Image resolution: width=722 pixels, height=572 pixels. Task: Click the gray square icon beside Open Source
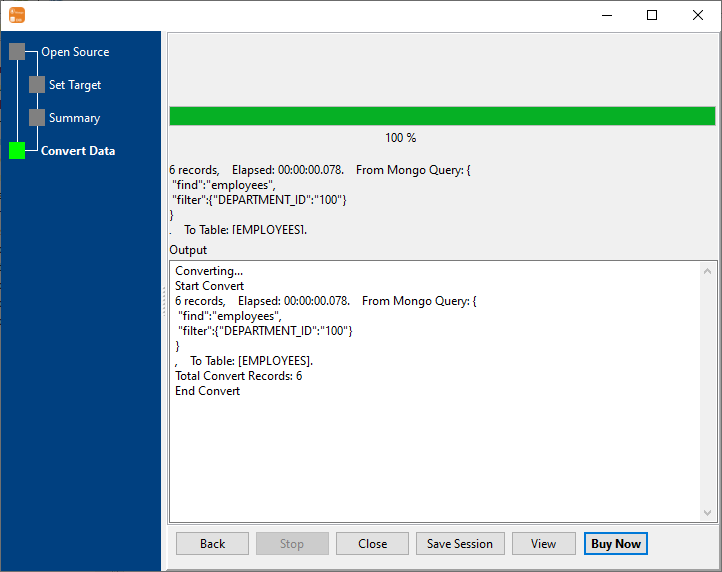click(x=17, y=52)
